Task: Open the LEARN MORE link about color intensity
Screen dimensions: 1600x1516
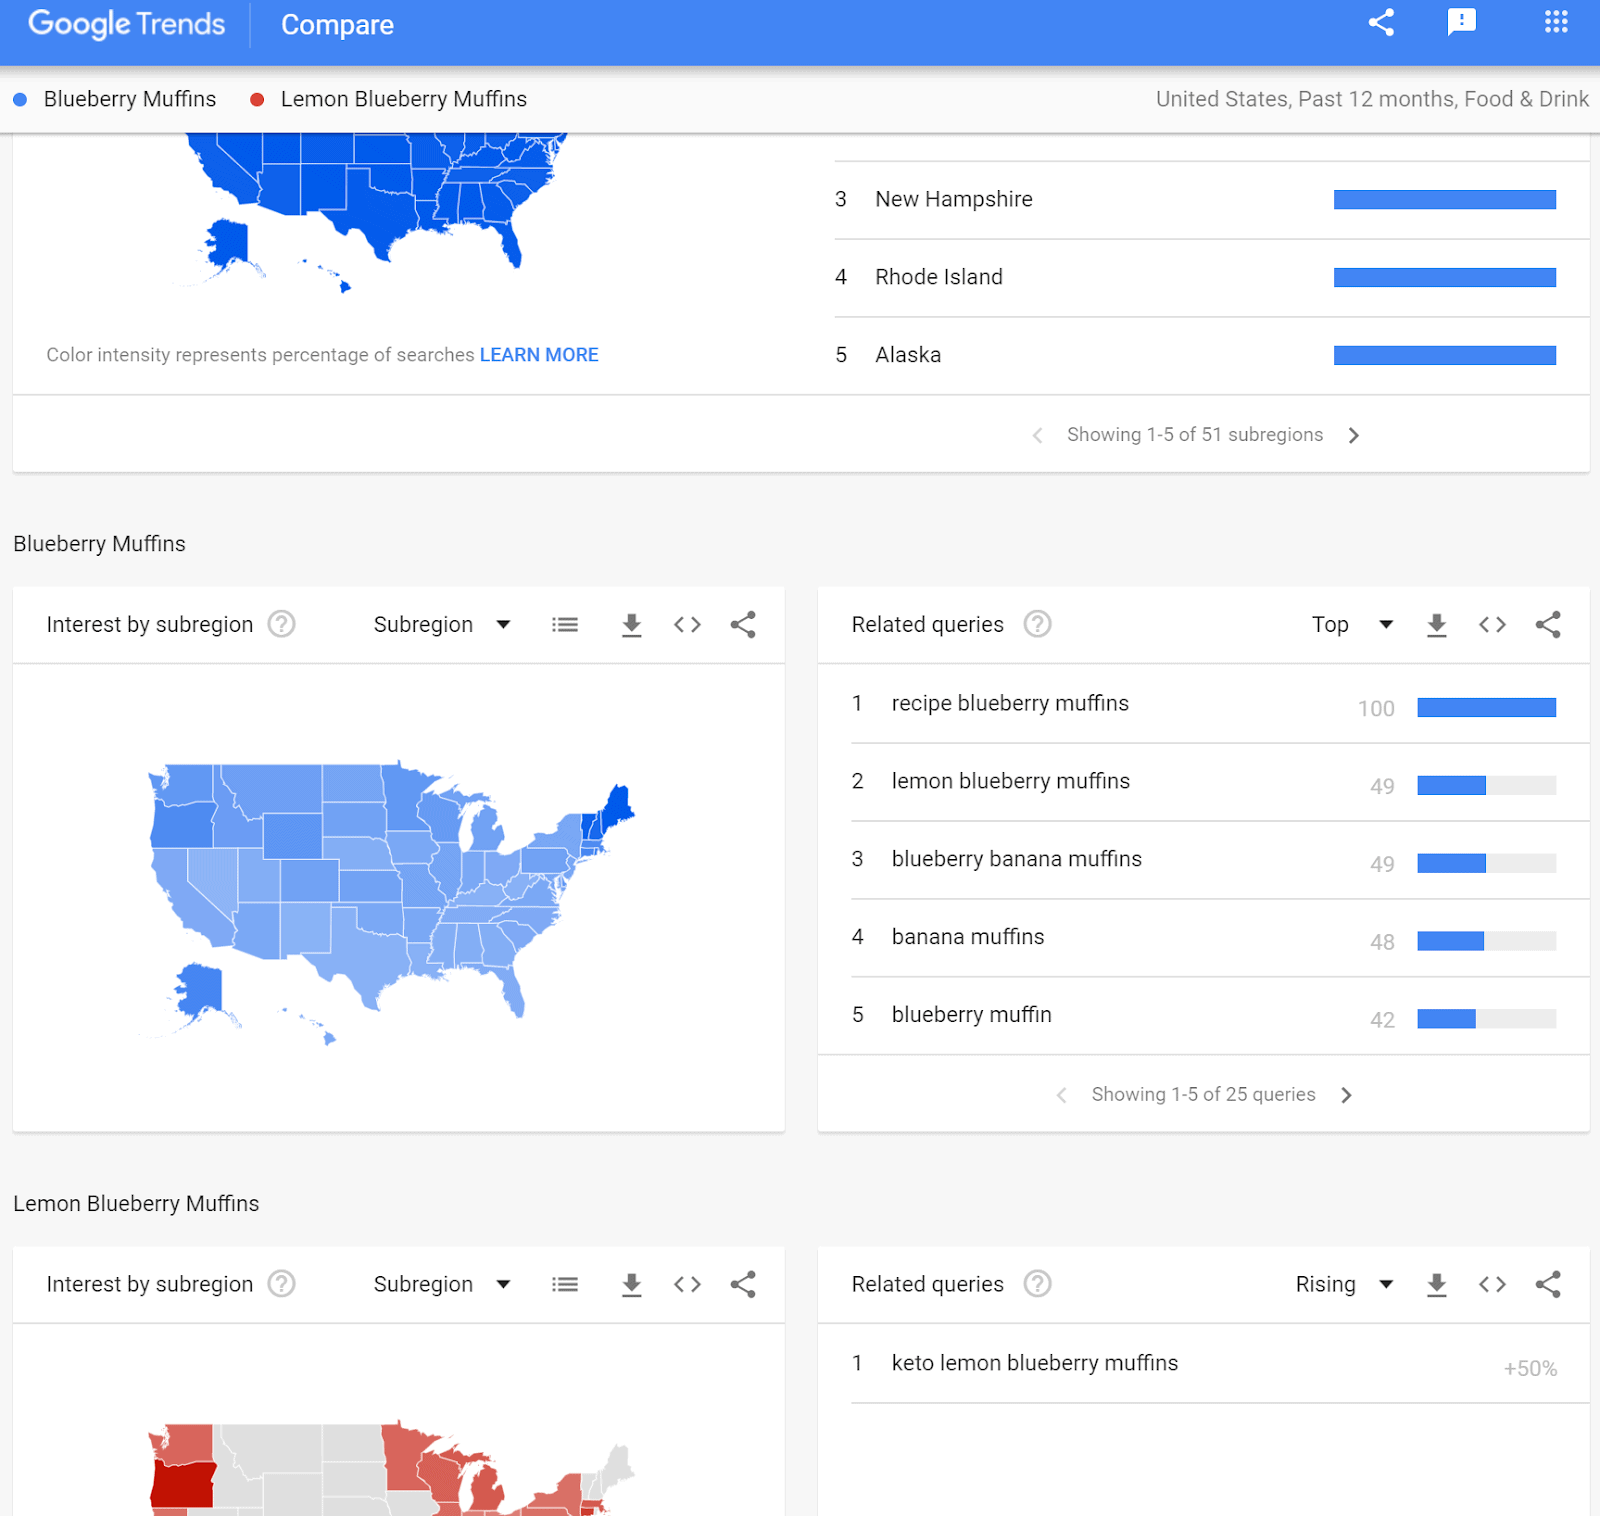Action: click(539, 354)
